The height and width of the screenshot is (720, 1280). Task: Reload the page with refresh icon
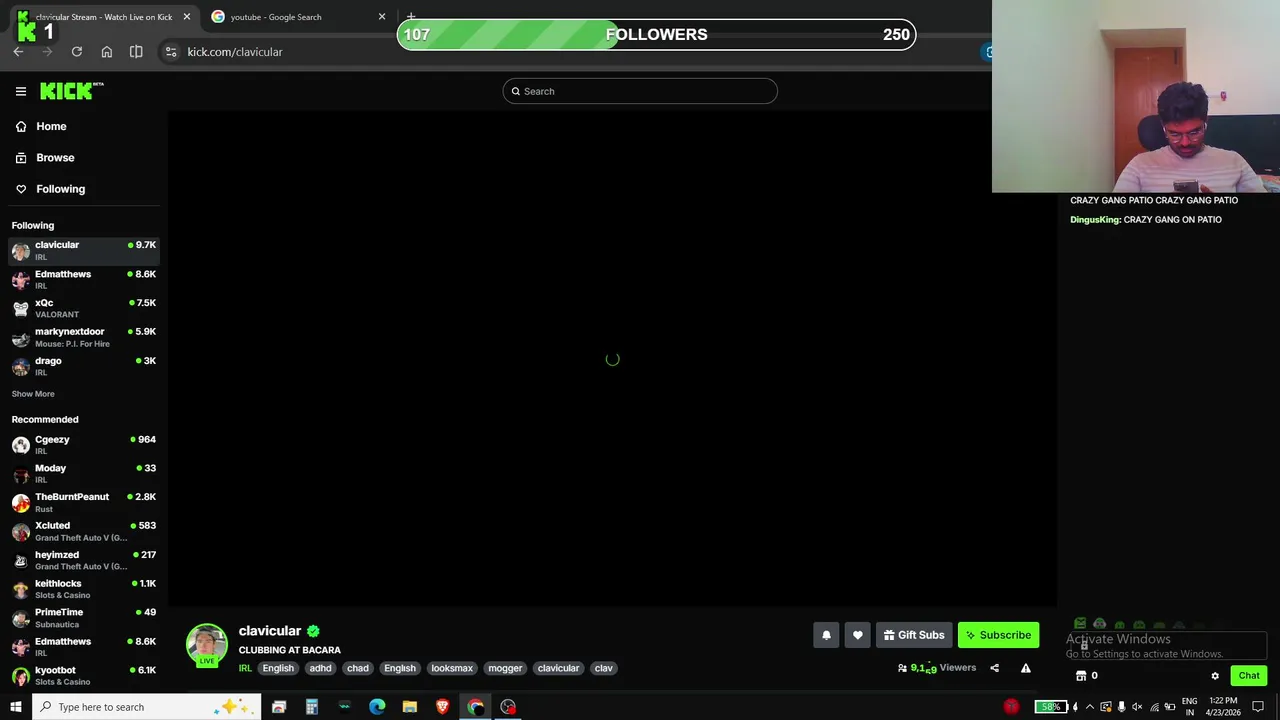[77, 52]
